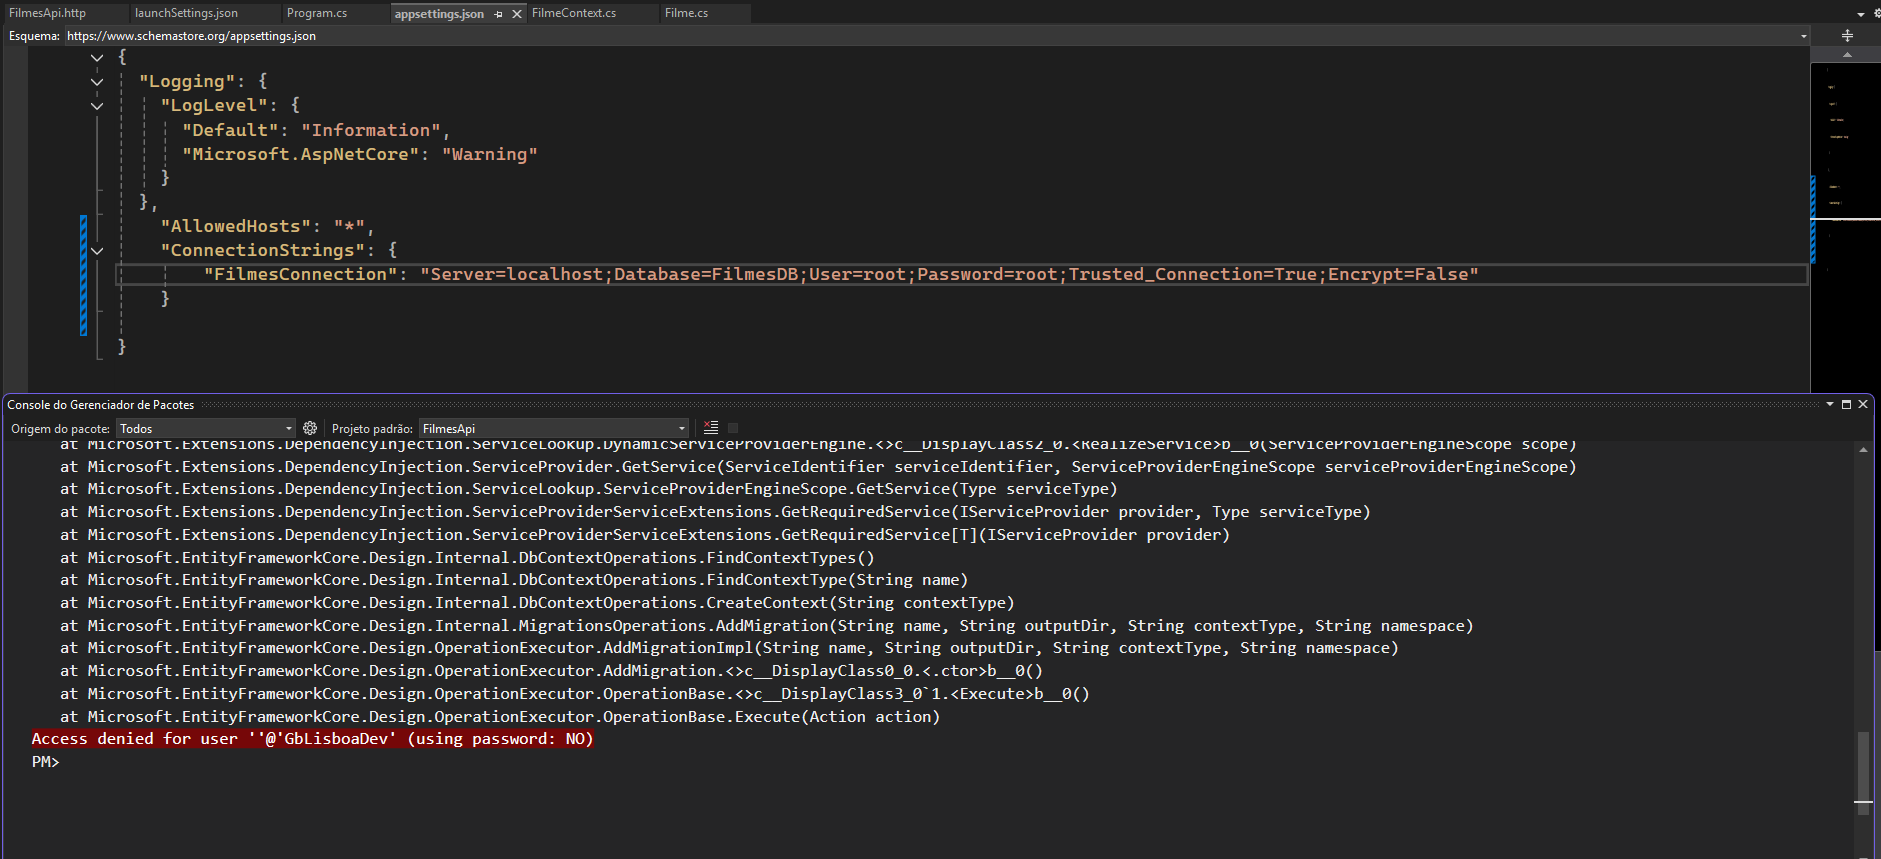Click the "Warning" value

pos(490,154)
